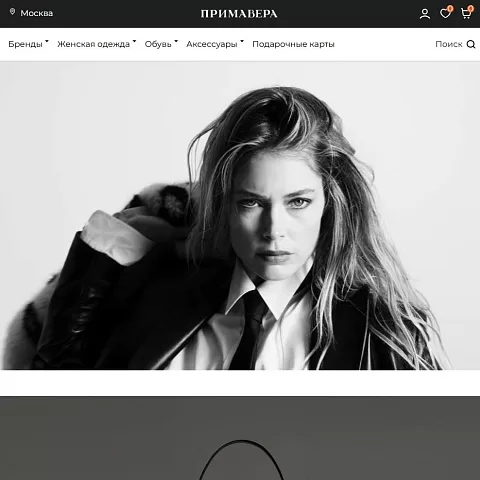Open the black-and-white model hero banner
Image resolution: width=480 pixels, height=480 pixels.
(240, 216)
